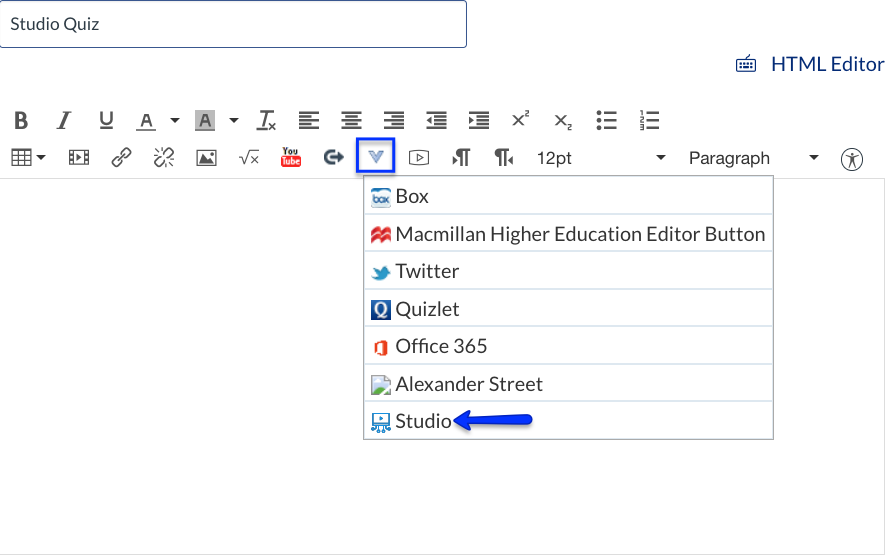Insert or edit embedded media icon
The height and width of the screenshot is (555, 894).
[79, 157]
